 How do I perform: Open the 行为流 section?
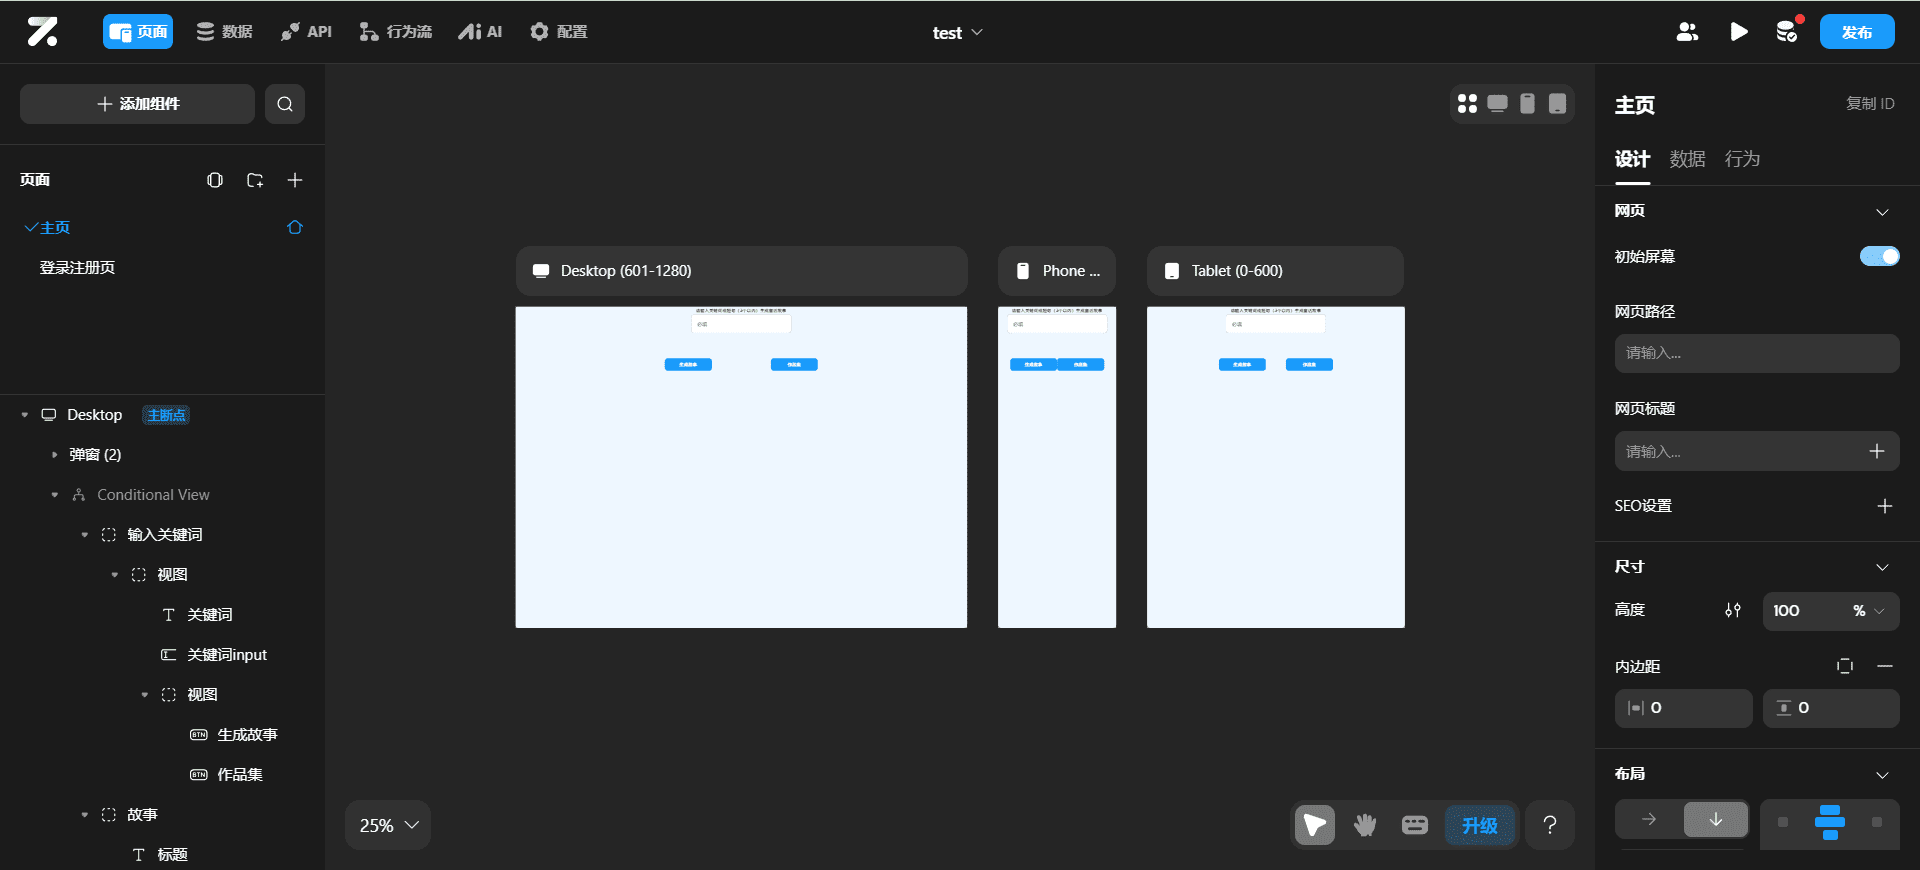click(395, 32)
